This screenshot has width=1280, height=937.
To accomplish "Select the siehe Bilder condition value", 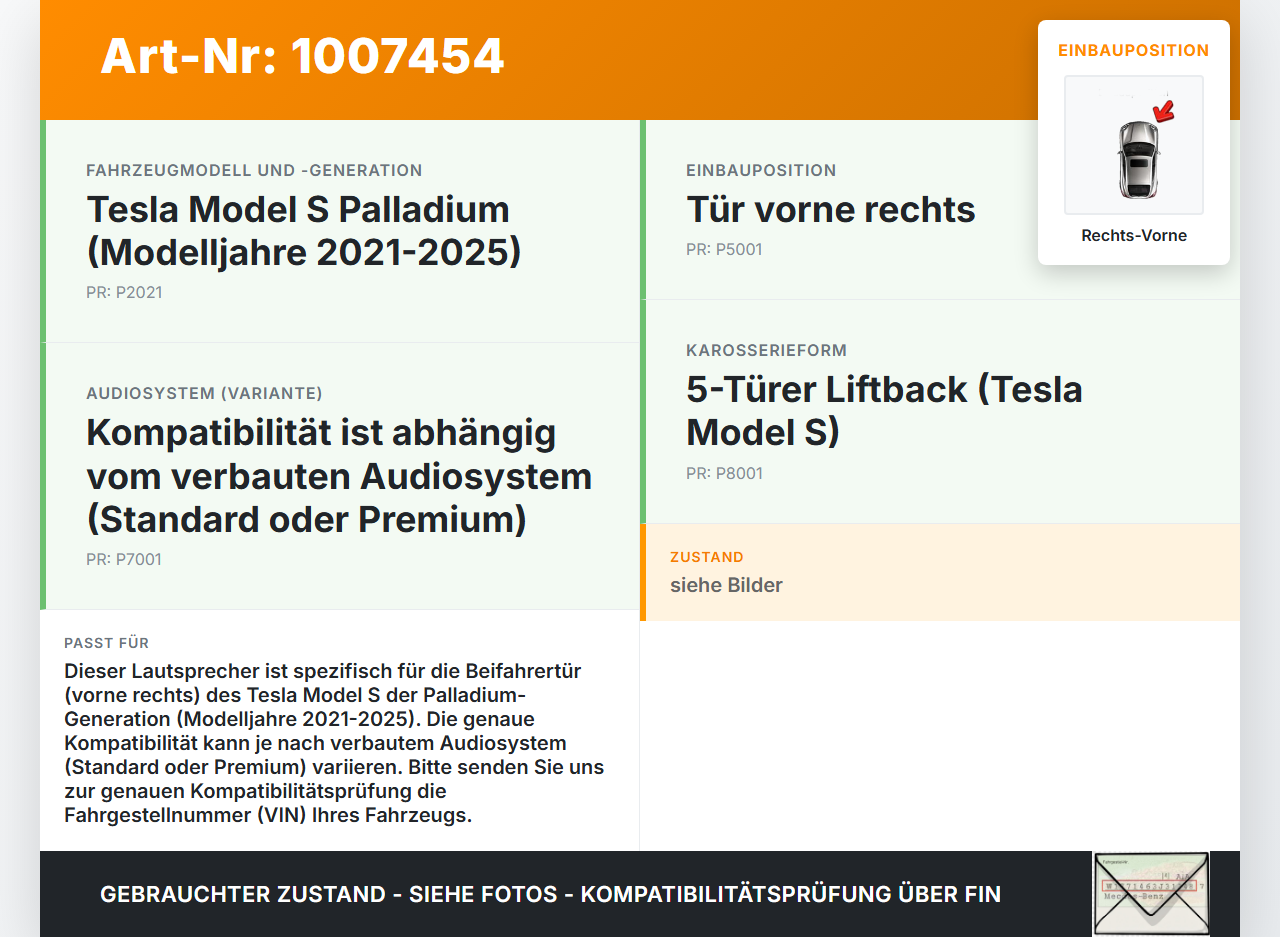I will point(726,585).
